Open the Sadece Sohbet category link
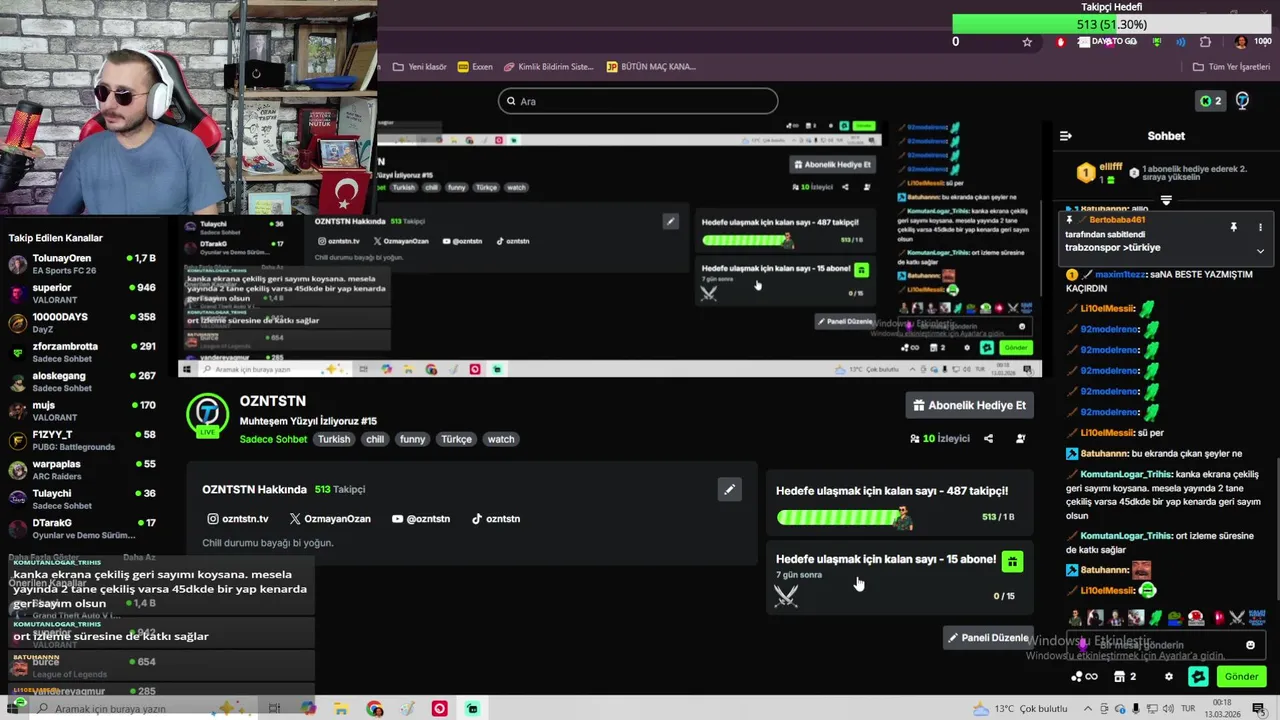 coord(273,439)
